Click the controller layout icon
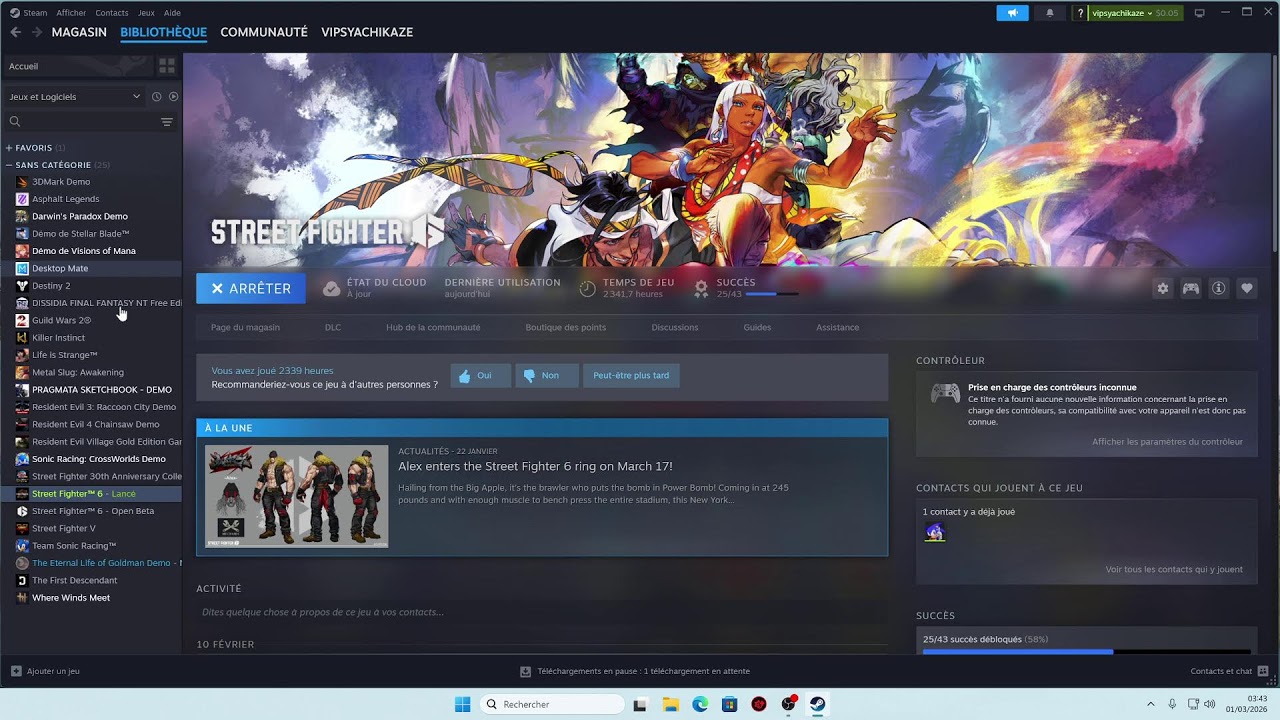Image resolution: width=1280 pixels, height=720 pixels. 1190,288
